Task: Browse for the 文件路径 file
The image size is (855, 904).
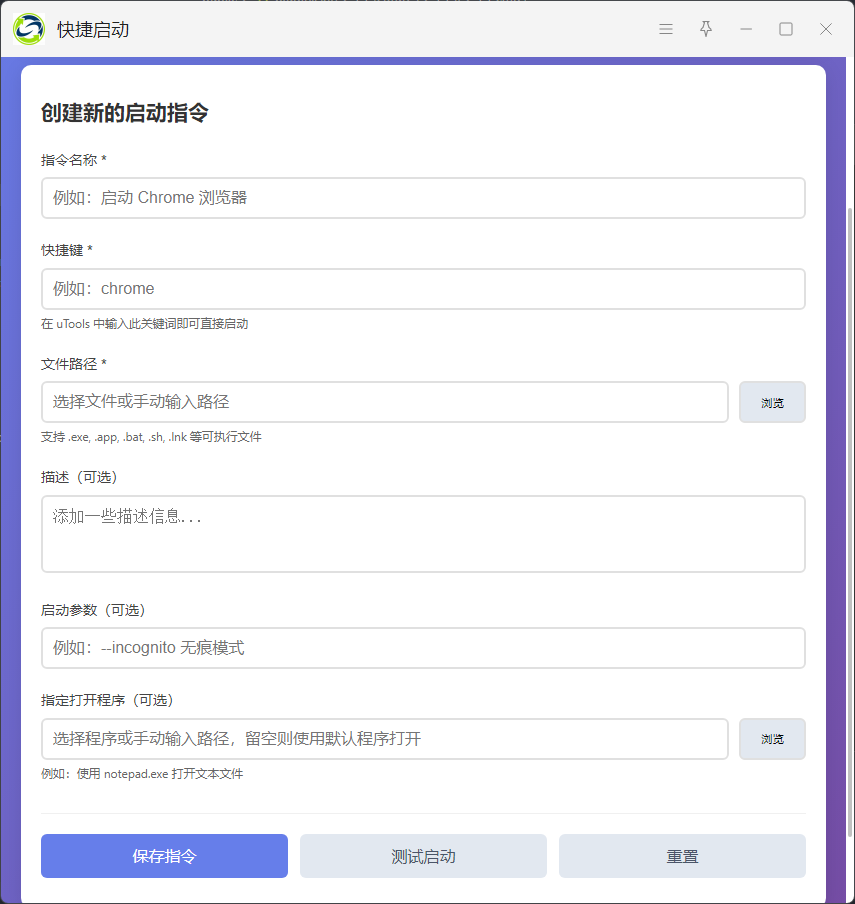Action: coord(772,402)
